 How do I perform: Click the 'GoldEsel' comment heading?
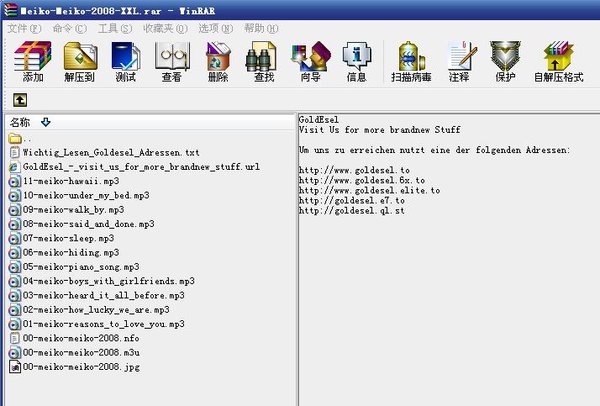pos(319,119)
